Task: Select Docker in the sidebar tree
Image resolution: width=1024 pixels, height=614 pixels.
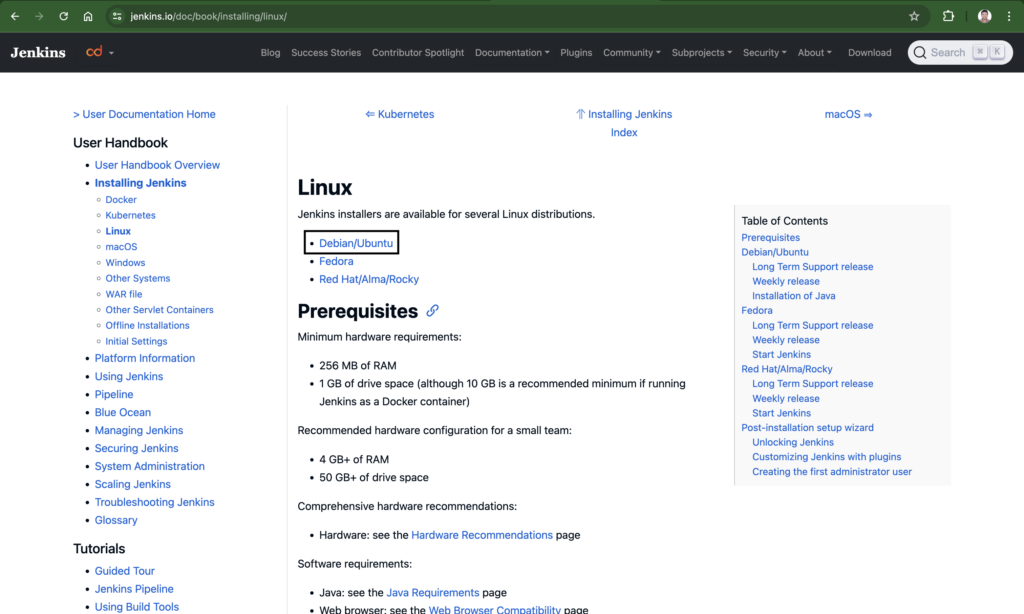Action: pyautogui.click(x=121, y=199)
